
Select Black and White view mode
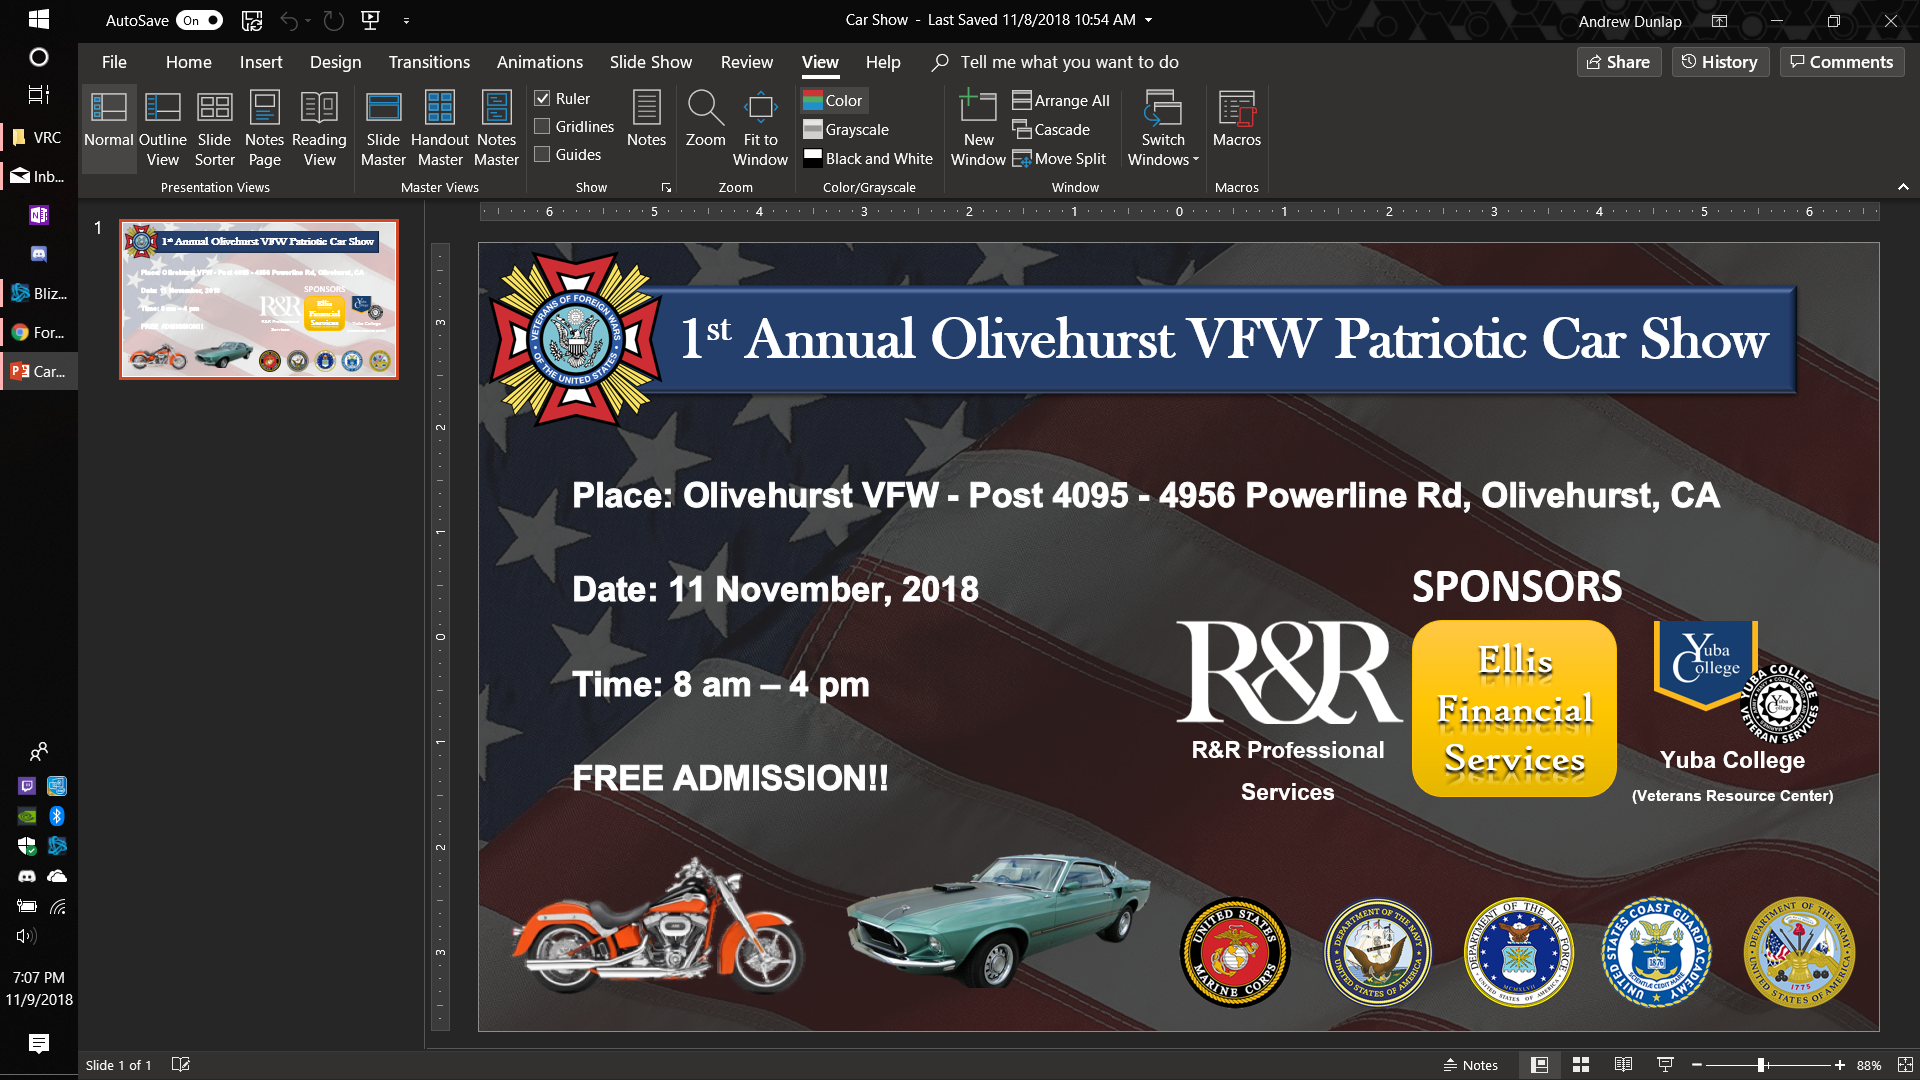tap(868, 158)
